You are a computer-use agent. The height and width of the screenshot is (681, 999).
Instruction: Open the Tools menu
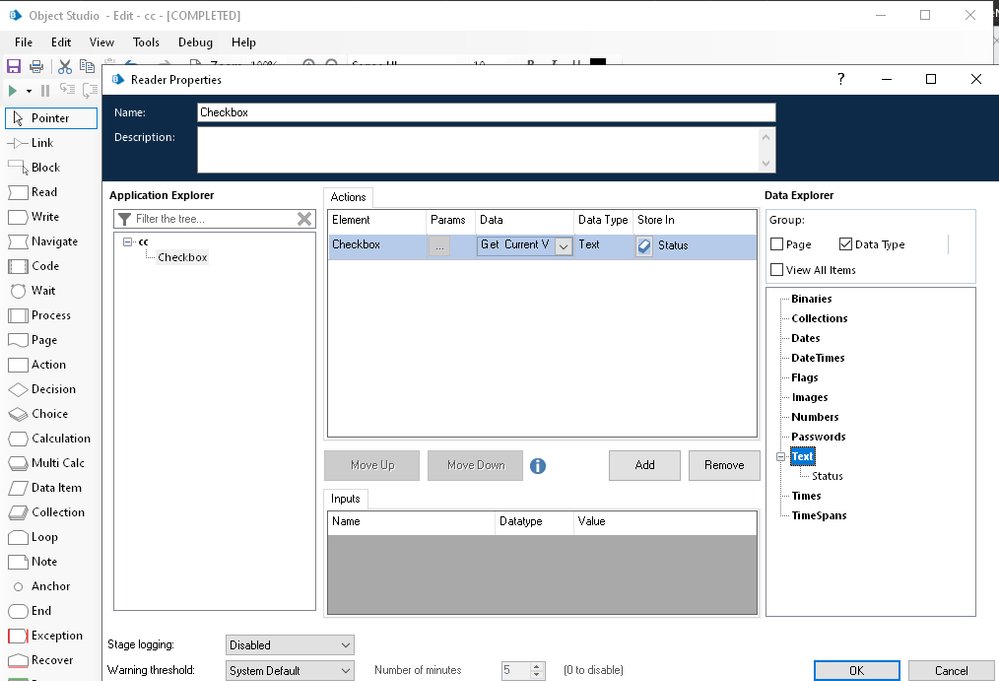pyautogui.click(x=146, y=42)
